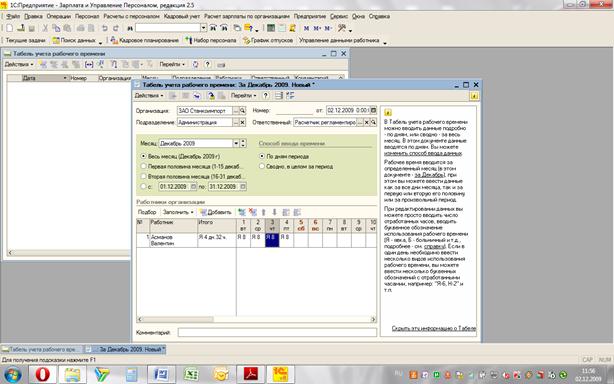Viewport: 614px width, 384px height.
Task: Open the Заполнить dropdown above workers table
Action: click(178, 212)
